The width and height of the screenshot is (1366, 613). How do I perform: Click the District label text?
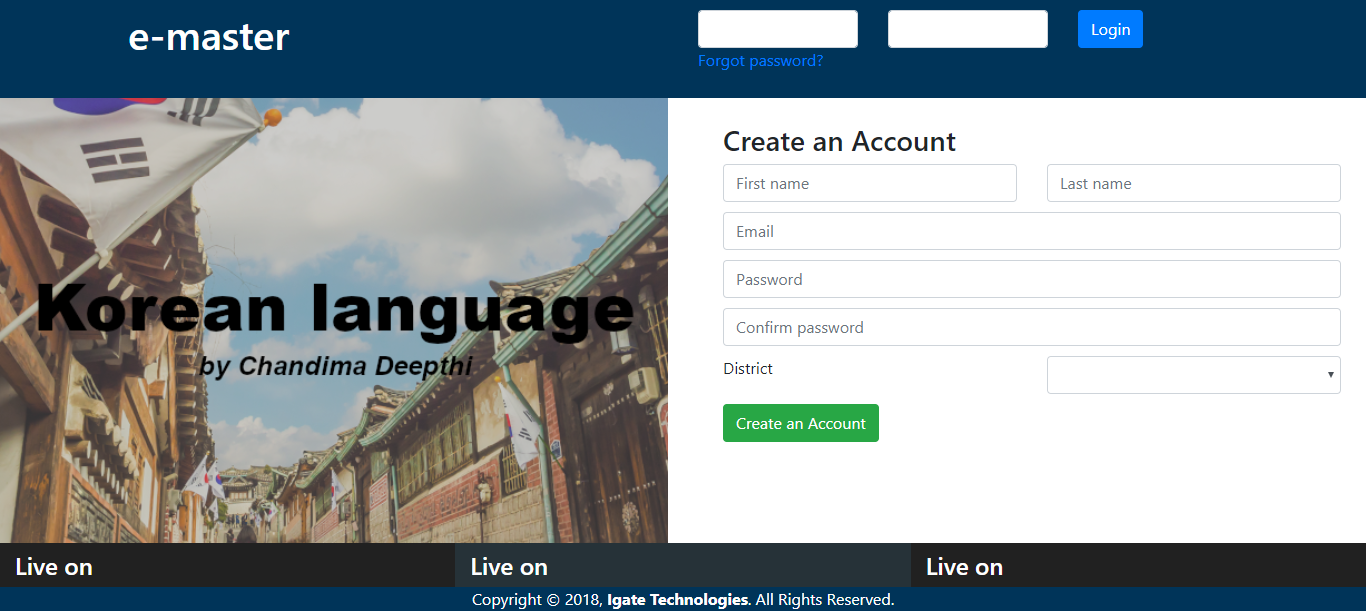748,369
